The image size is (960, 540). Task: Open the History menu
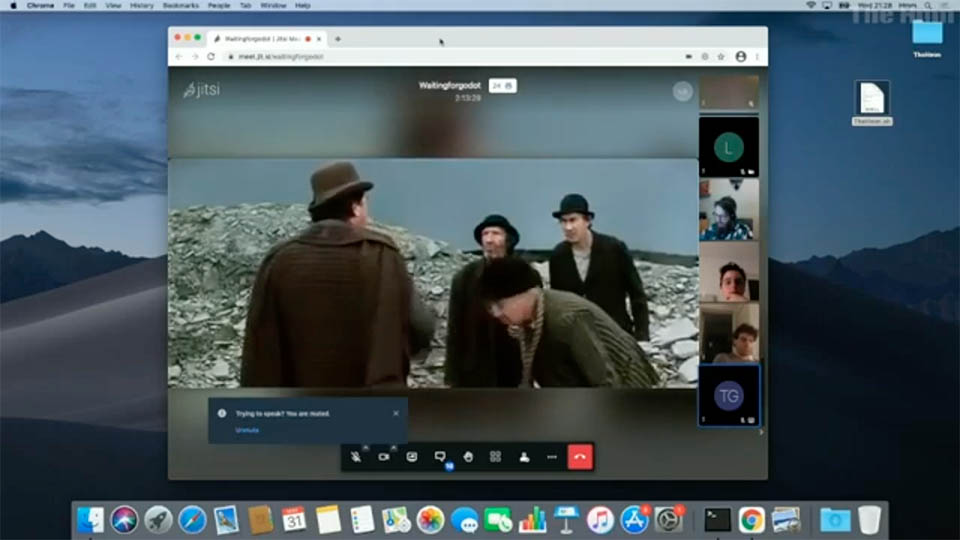(x=141, y=5)
